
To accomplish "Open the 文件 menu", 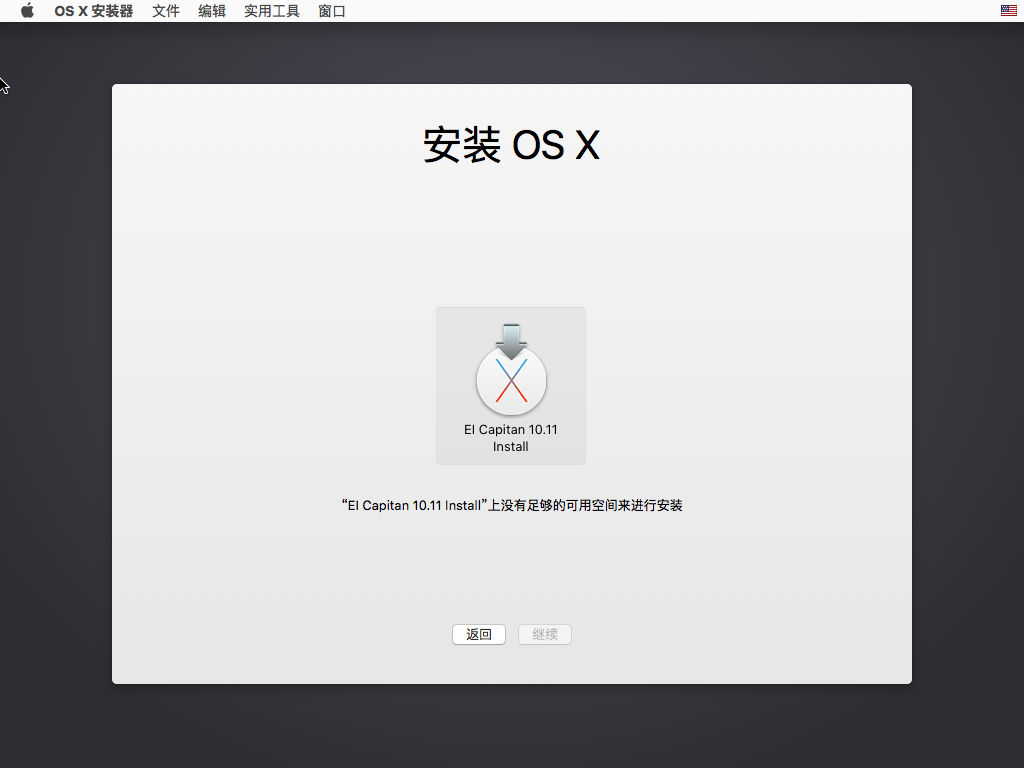I will [166, 11].
